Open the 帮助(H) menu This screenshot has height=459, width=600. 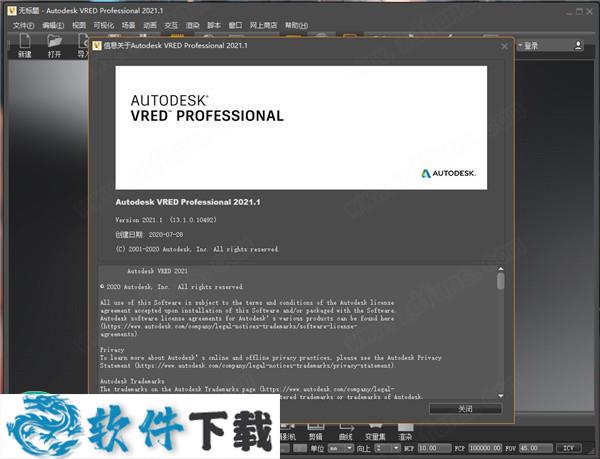[296, 26]
